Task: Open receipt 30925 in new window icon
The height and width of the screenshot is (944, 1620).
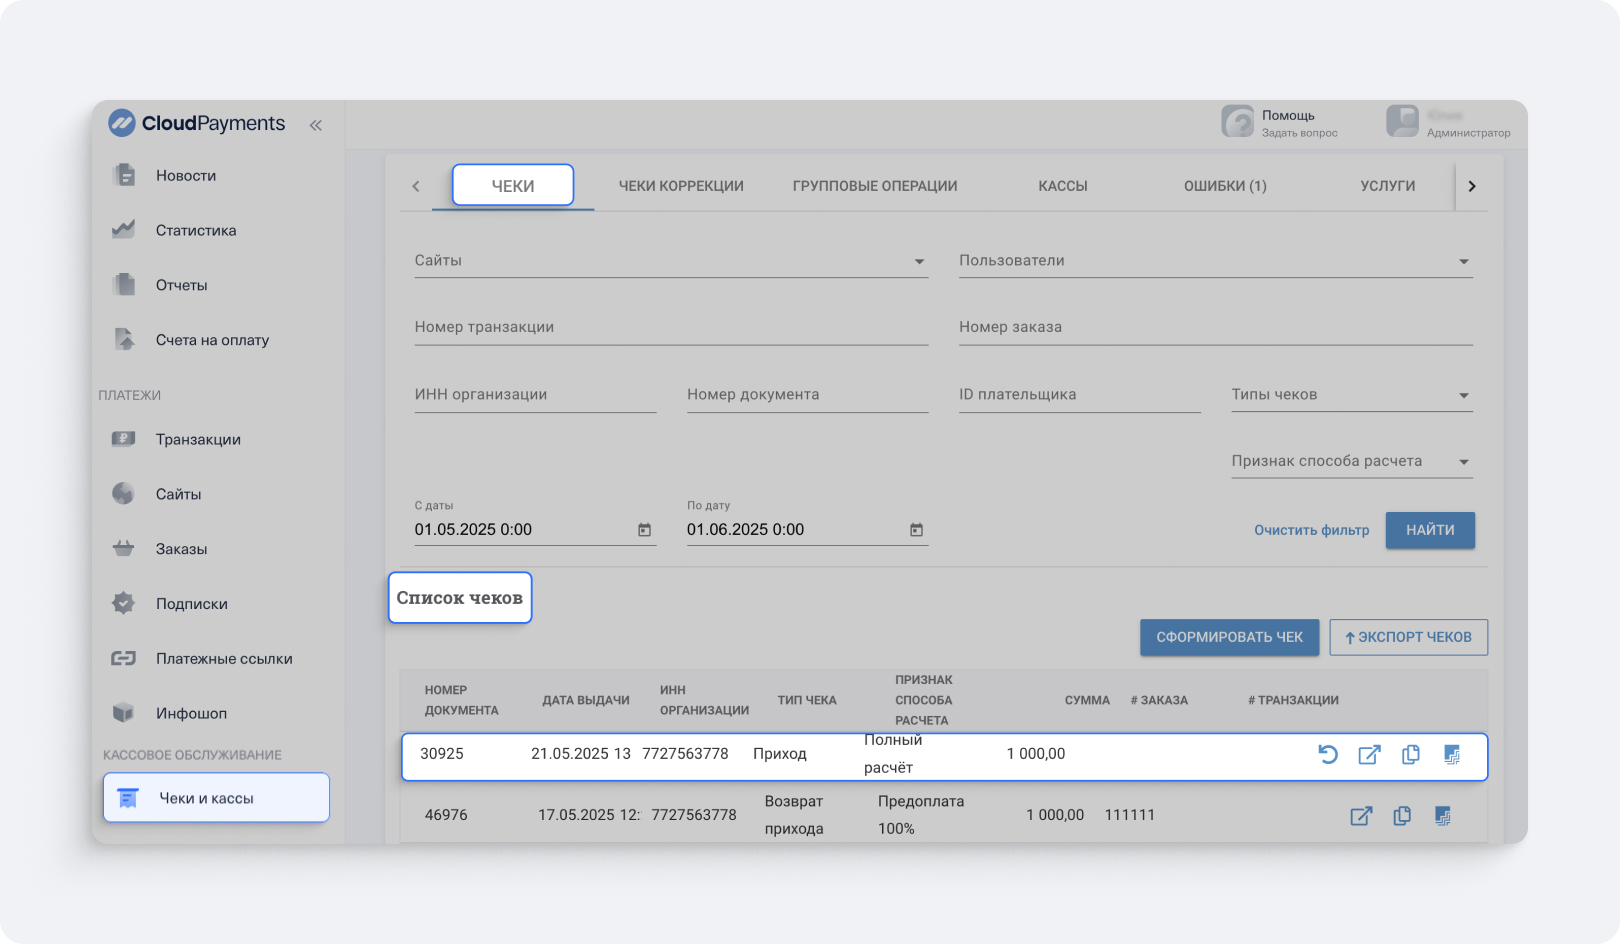Action: point(1369,755)
